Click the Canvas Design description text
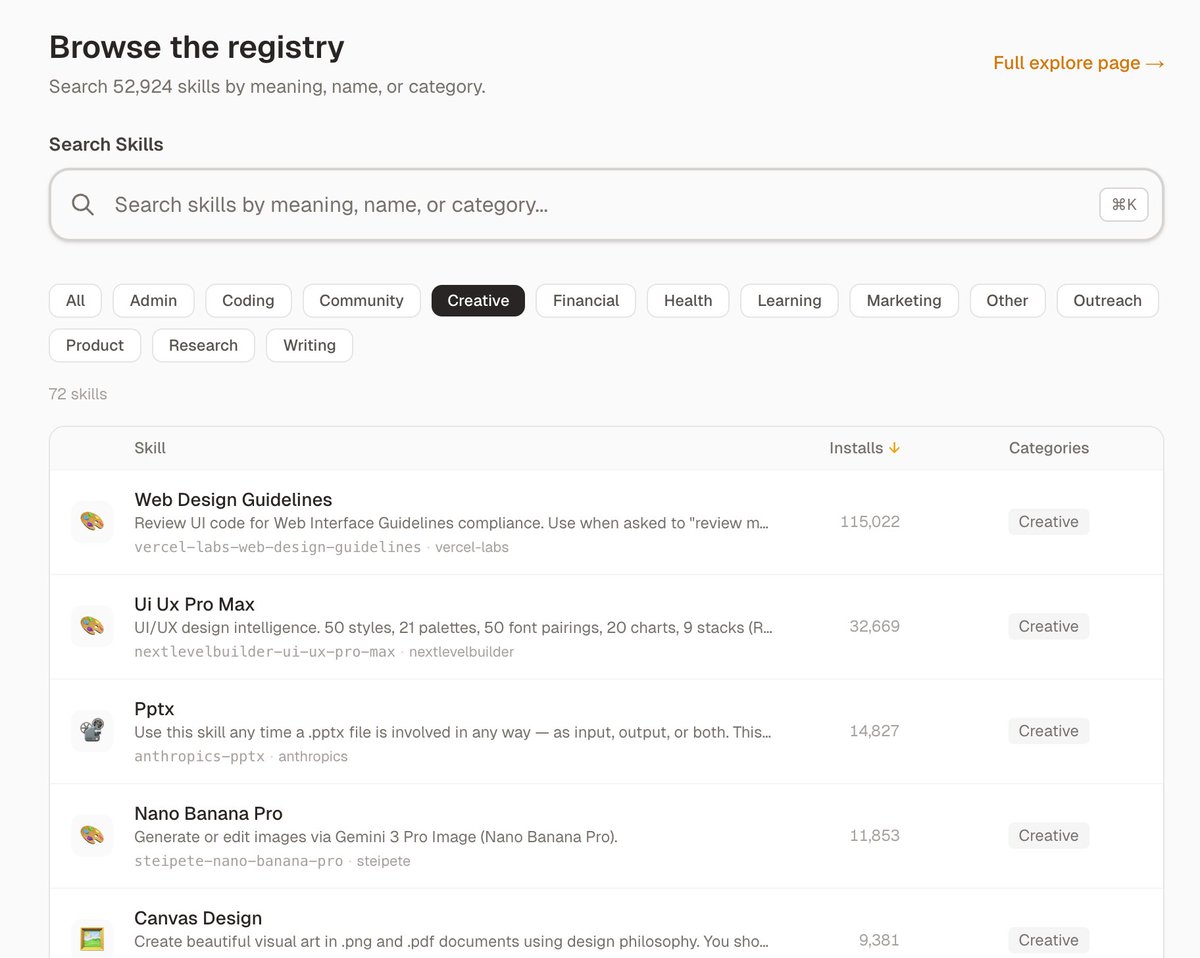The height and width of the screenshot is (958, 1200). pos(452,941)
